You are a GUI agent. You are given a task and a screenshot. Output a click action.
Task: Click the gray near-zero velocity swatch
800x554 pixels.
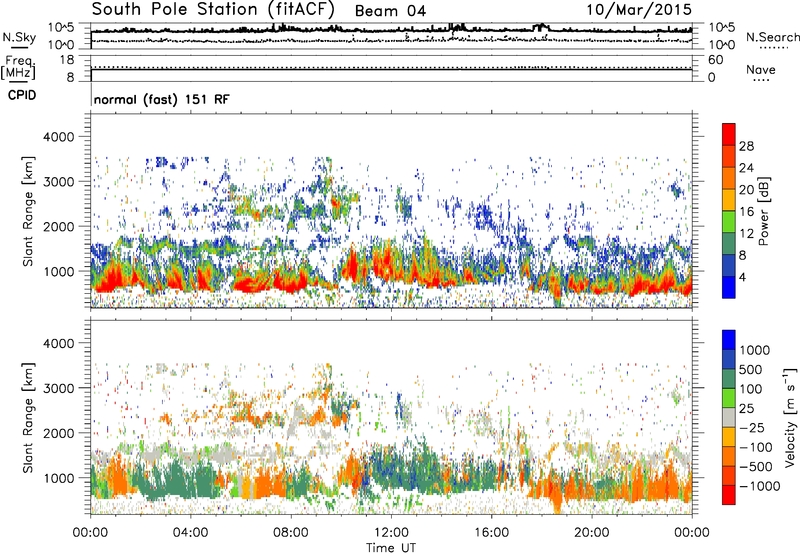coord(729,417)
